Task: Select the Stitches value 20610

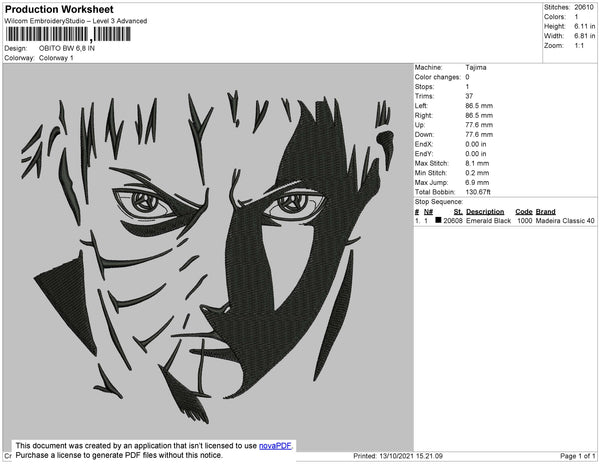Action: click(584, 7)
